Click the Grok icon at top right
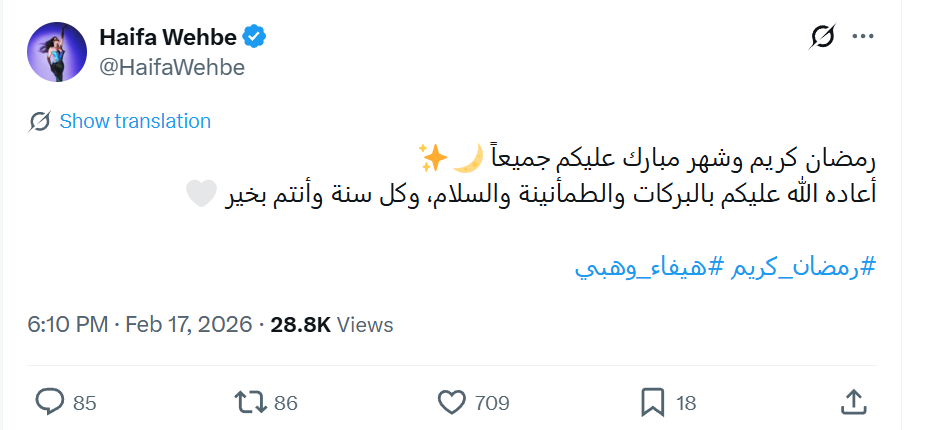931x430 pixels. coord(821,39)
